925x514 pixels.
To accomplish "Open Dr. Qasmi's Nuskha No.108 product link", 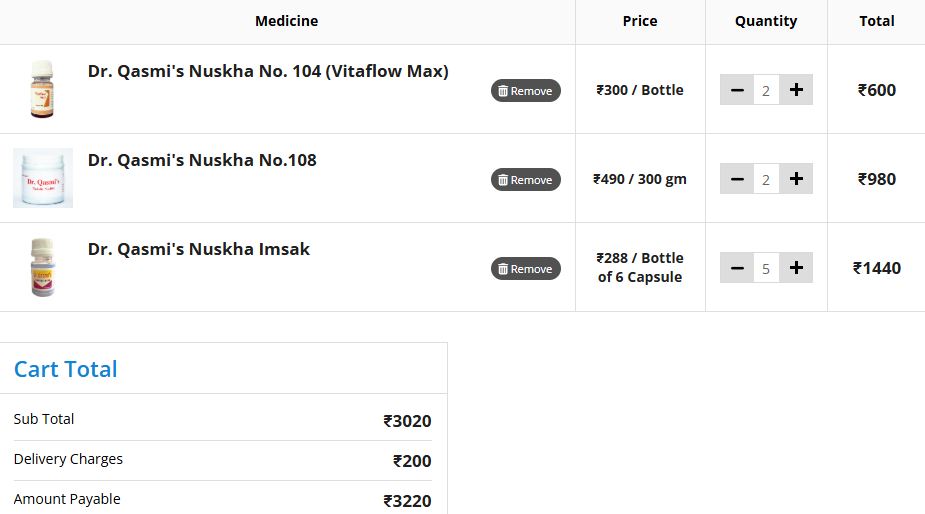I will coord(202,161).
